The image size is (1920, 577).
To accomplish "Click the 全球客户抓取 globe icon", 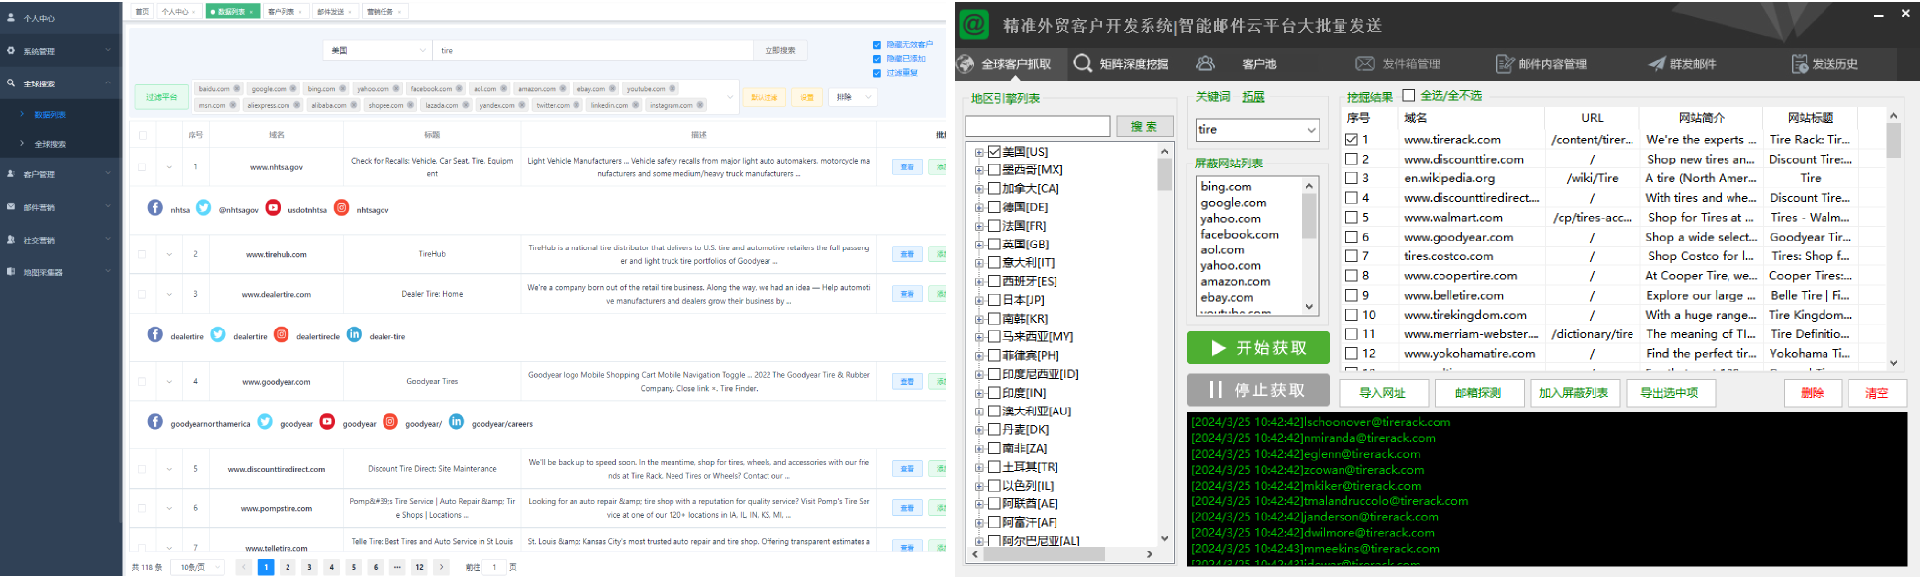I will click(966, 64).
